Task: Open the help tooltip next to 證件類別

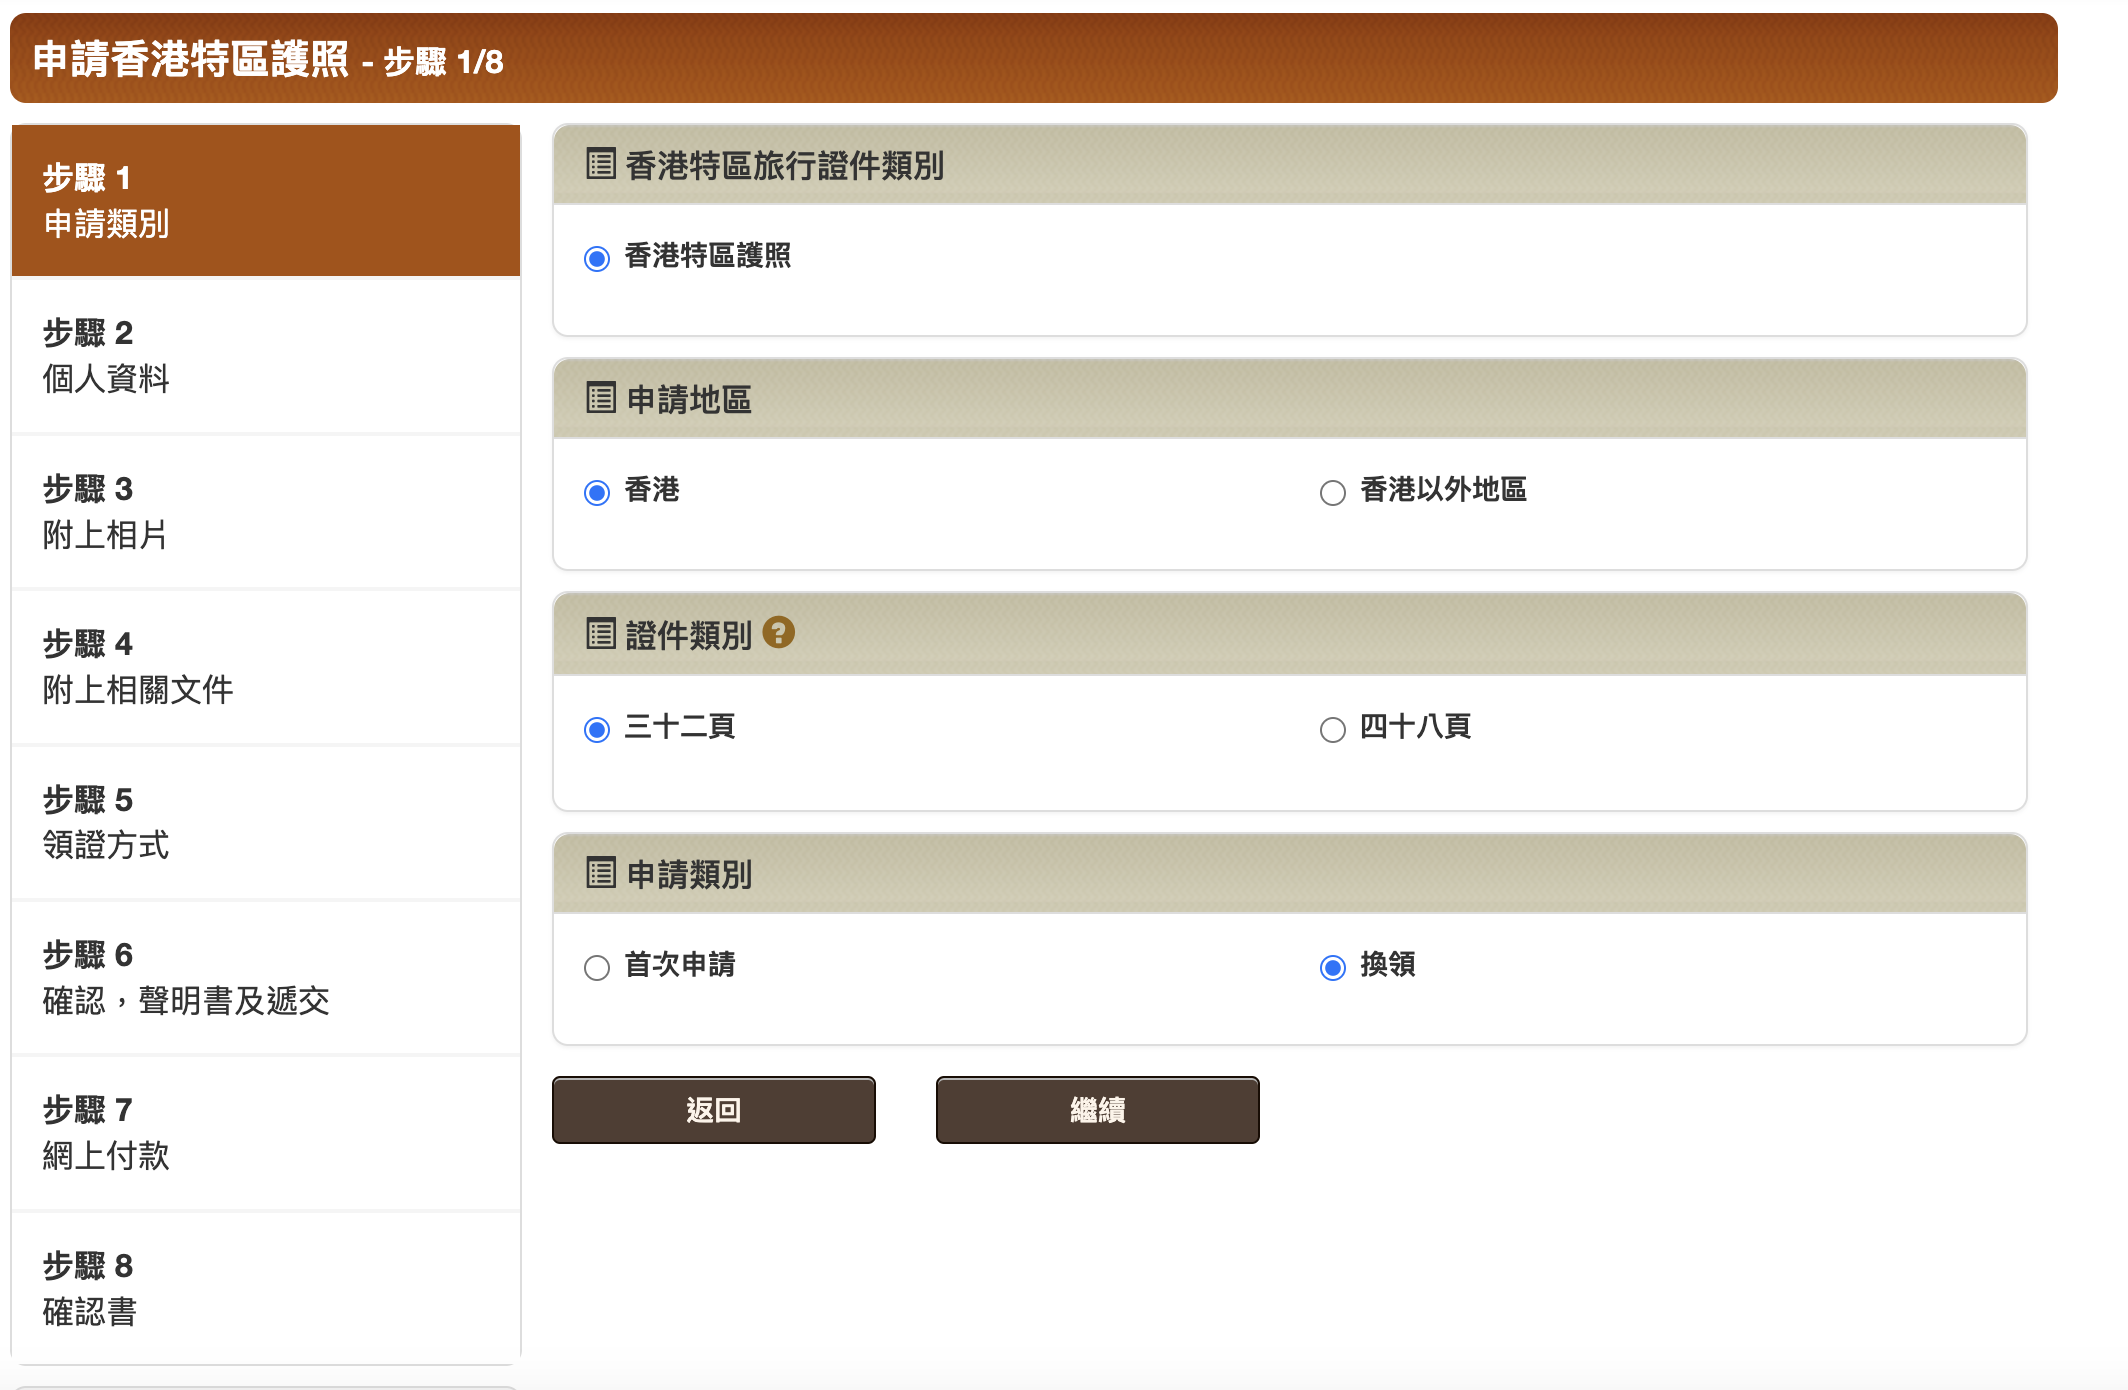Action: click(x=778, y=632)
